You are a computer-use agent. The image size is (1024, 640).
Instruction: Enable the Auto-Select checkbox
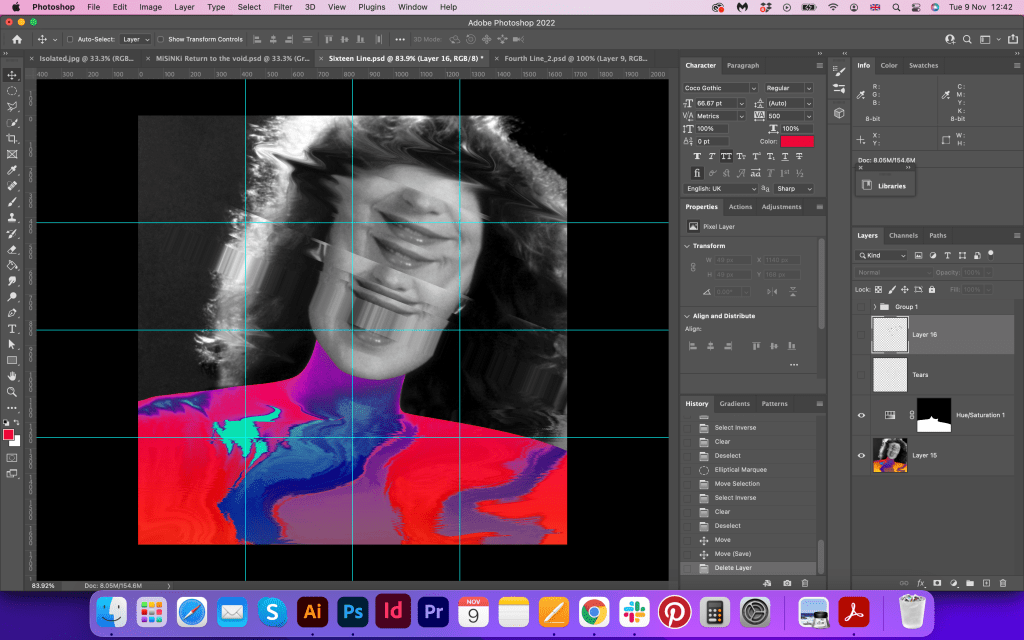[69, 39]
